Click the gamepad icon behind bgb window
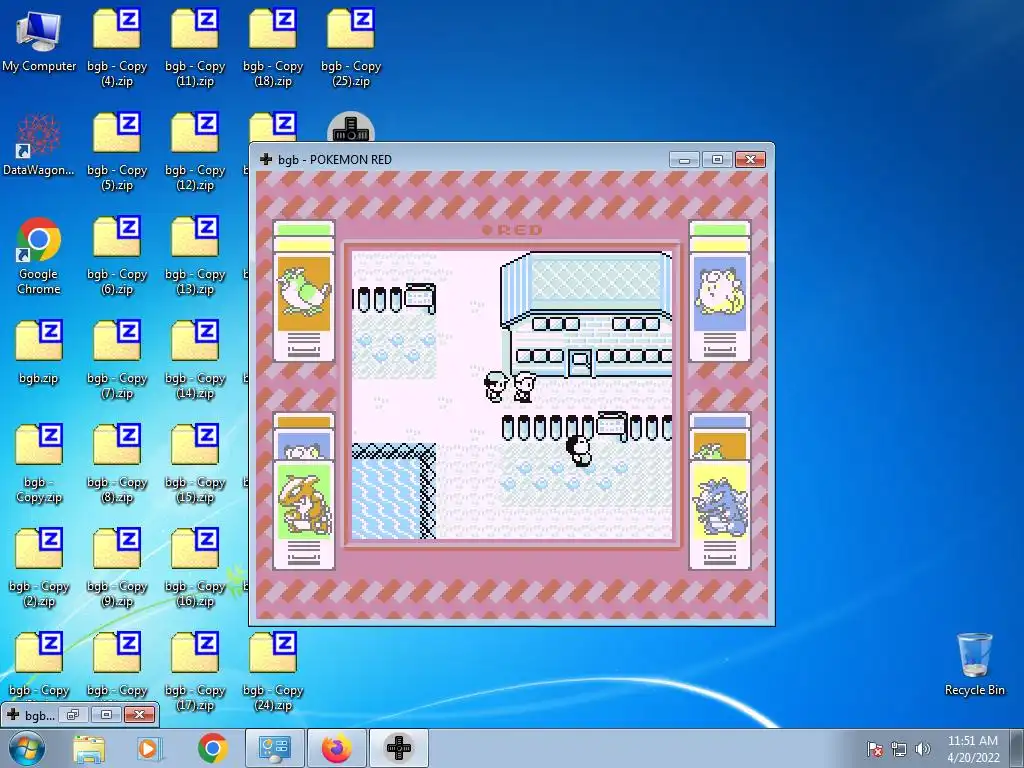The height and width of the screenshot is (768, 1024). point(351,127)
